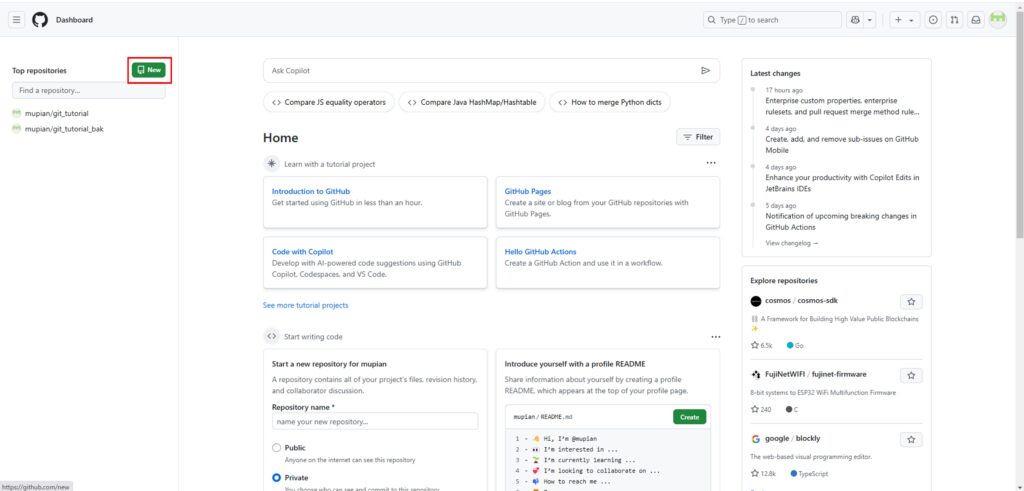Open mupian/git_tutorial repository
This screenshot has width=1024, height=491.
click(x=56, y=113)
